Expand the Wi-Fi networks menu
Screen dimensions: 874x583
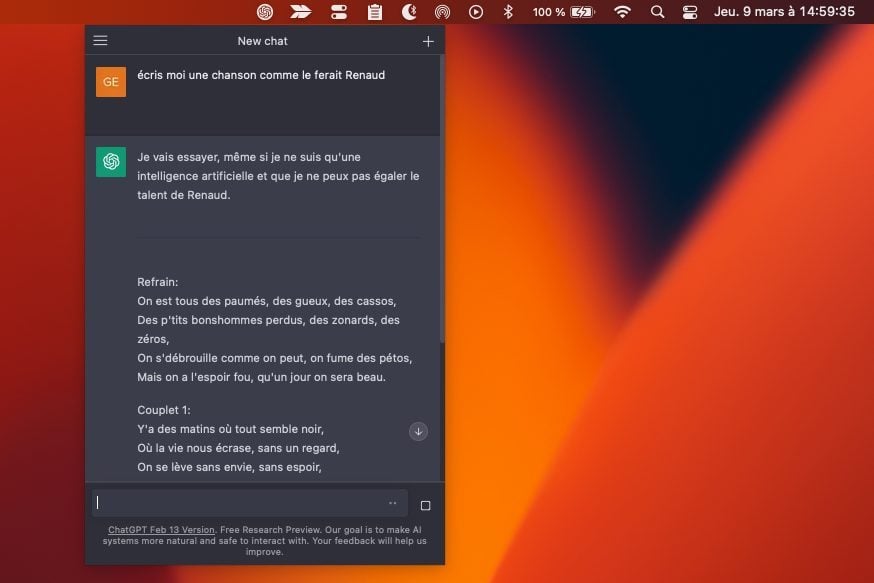coord(622,12)
